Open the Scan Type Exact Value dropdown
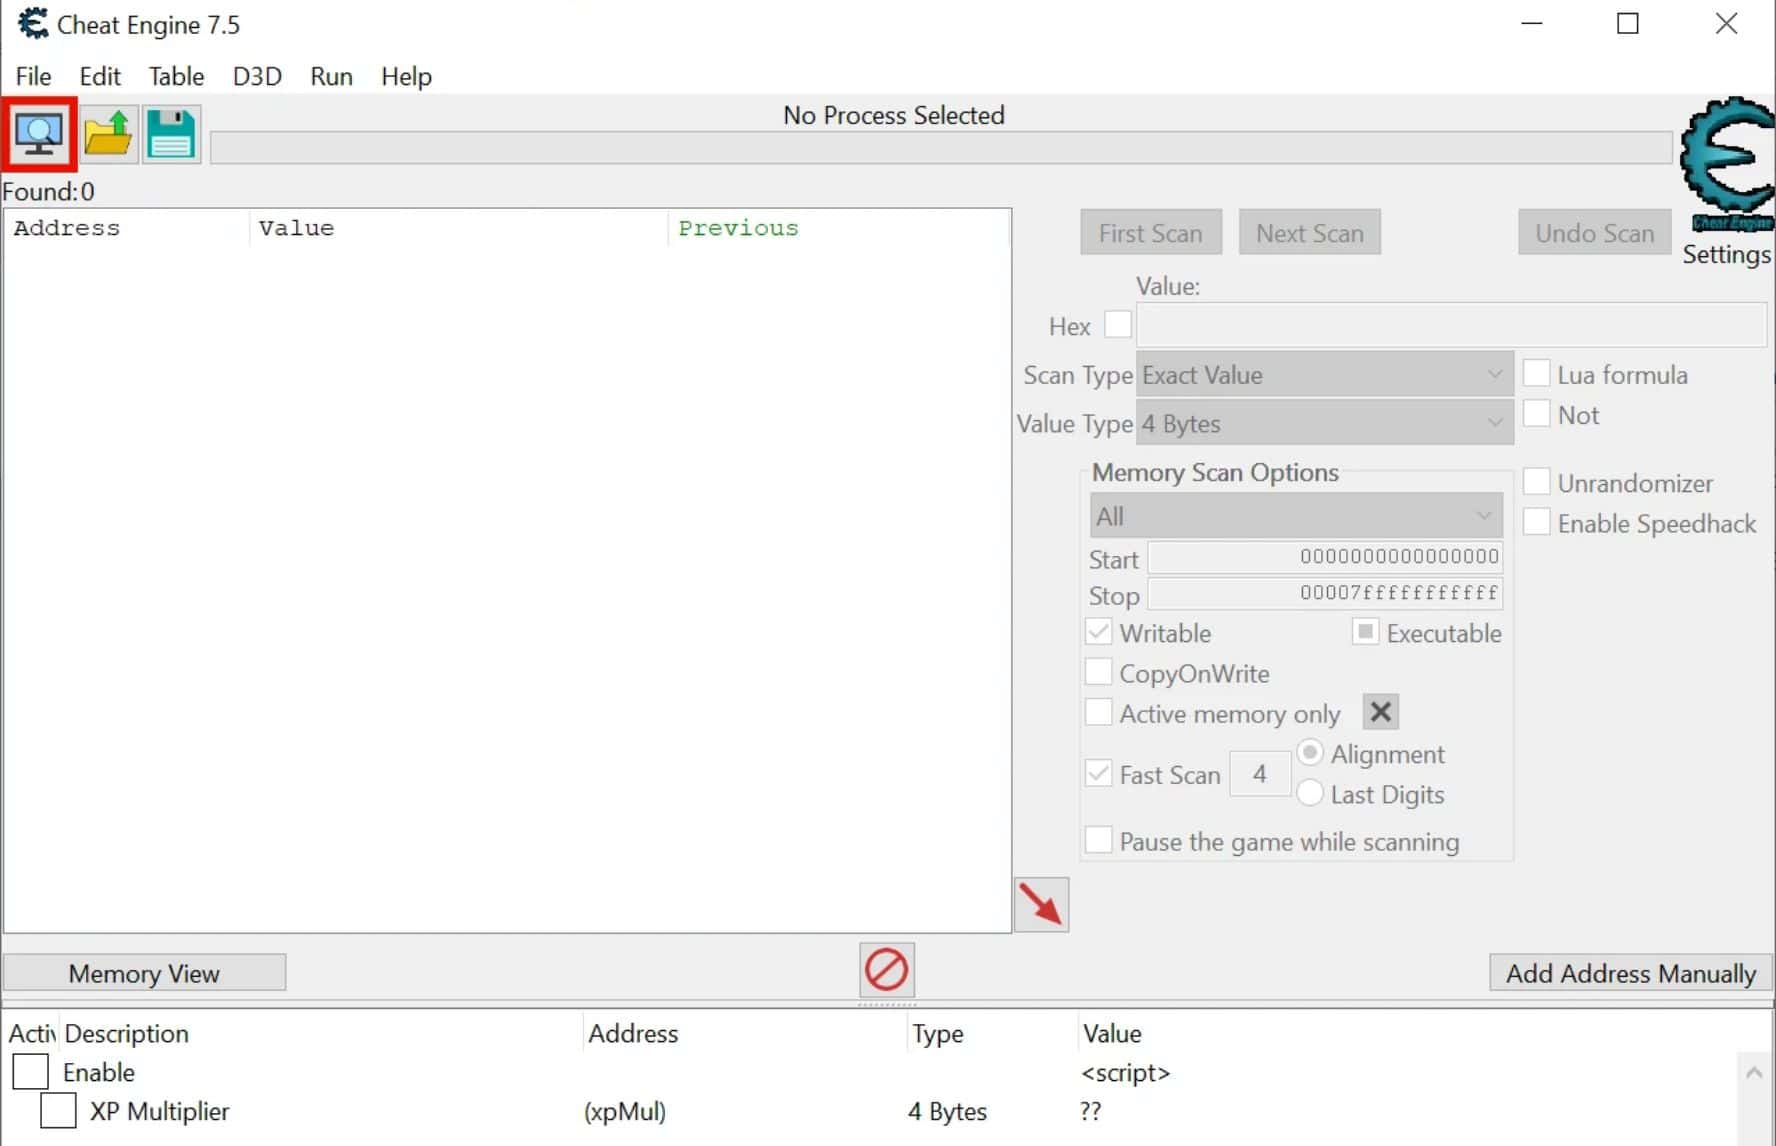This screenshot has width=1776, height=1146. click(x=1325, y=374)
